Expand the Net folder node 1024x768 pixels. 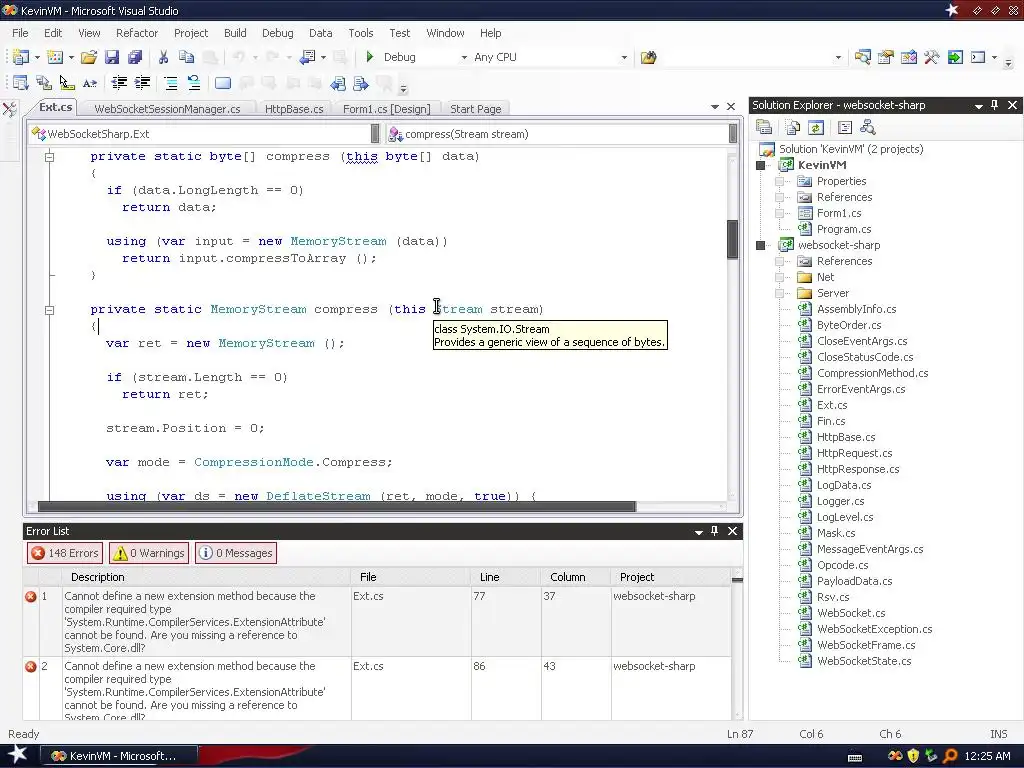tap(780, 278)
